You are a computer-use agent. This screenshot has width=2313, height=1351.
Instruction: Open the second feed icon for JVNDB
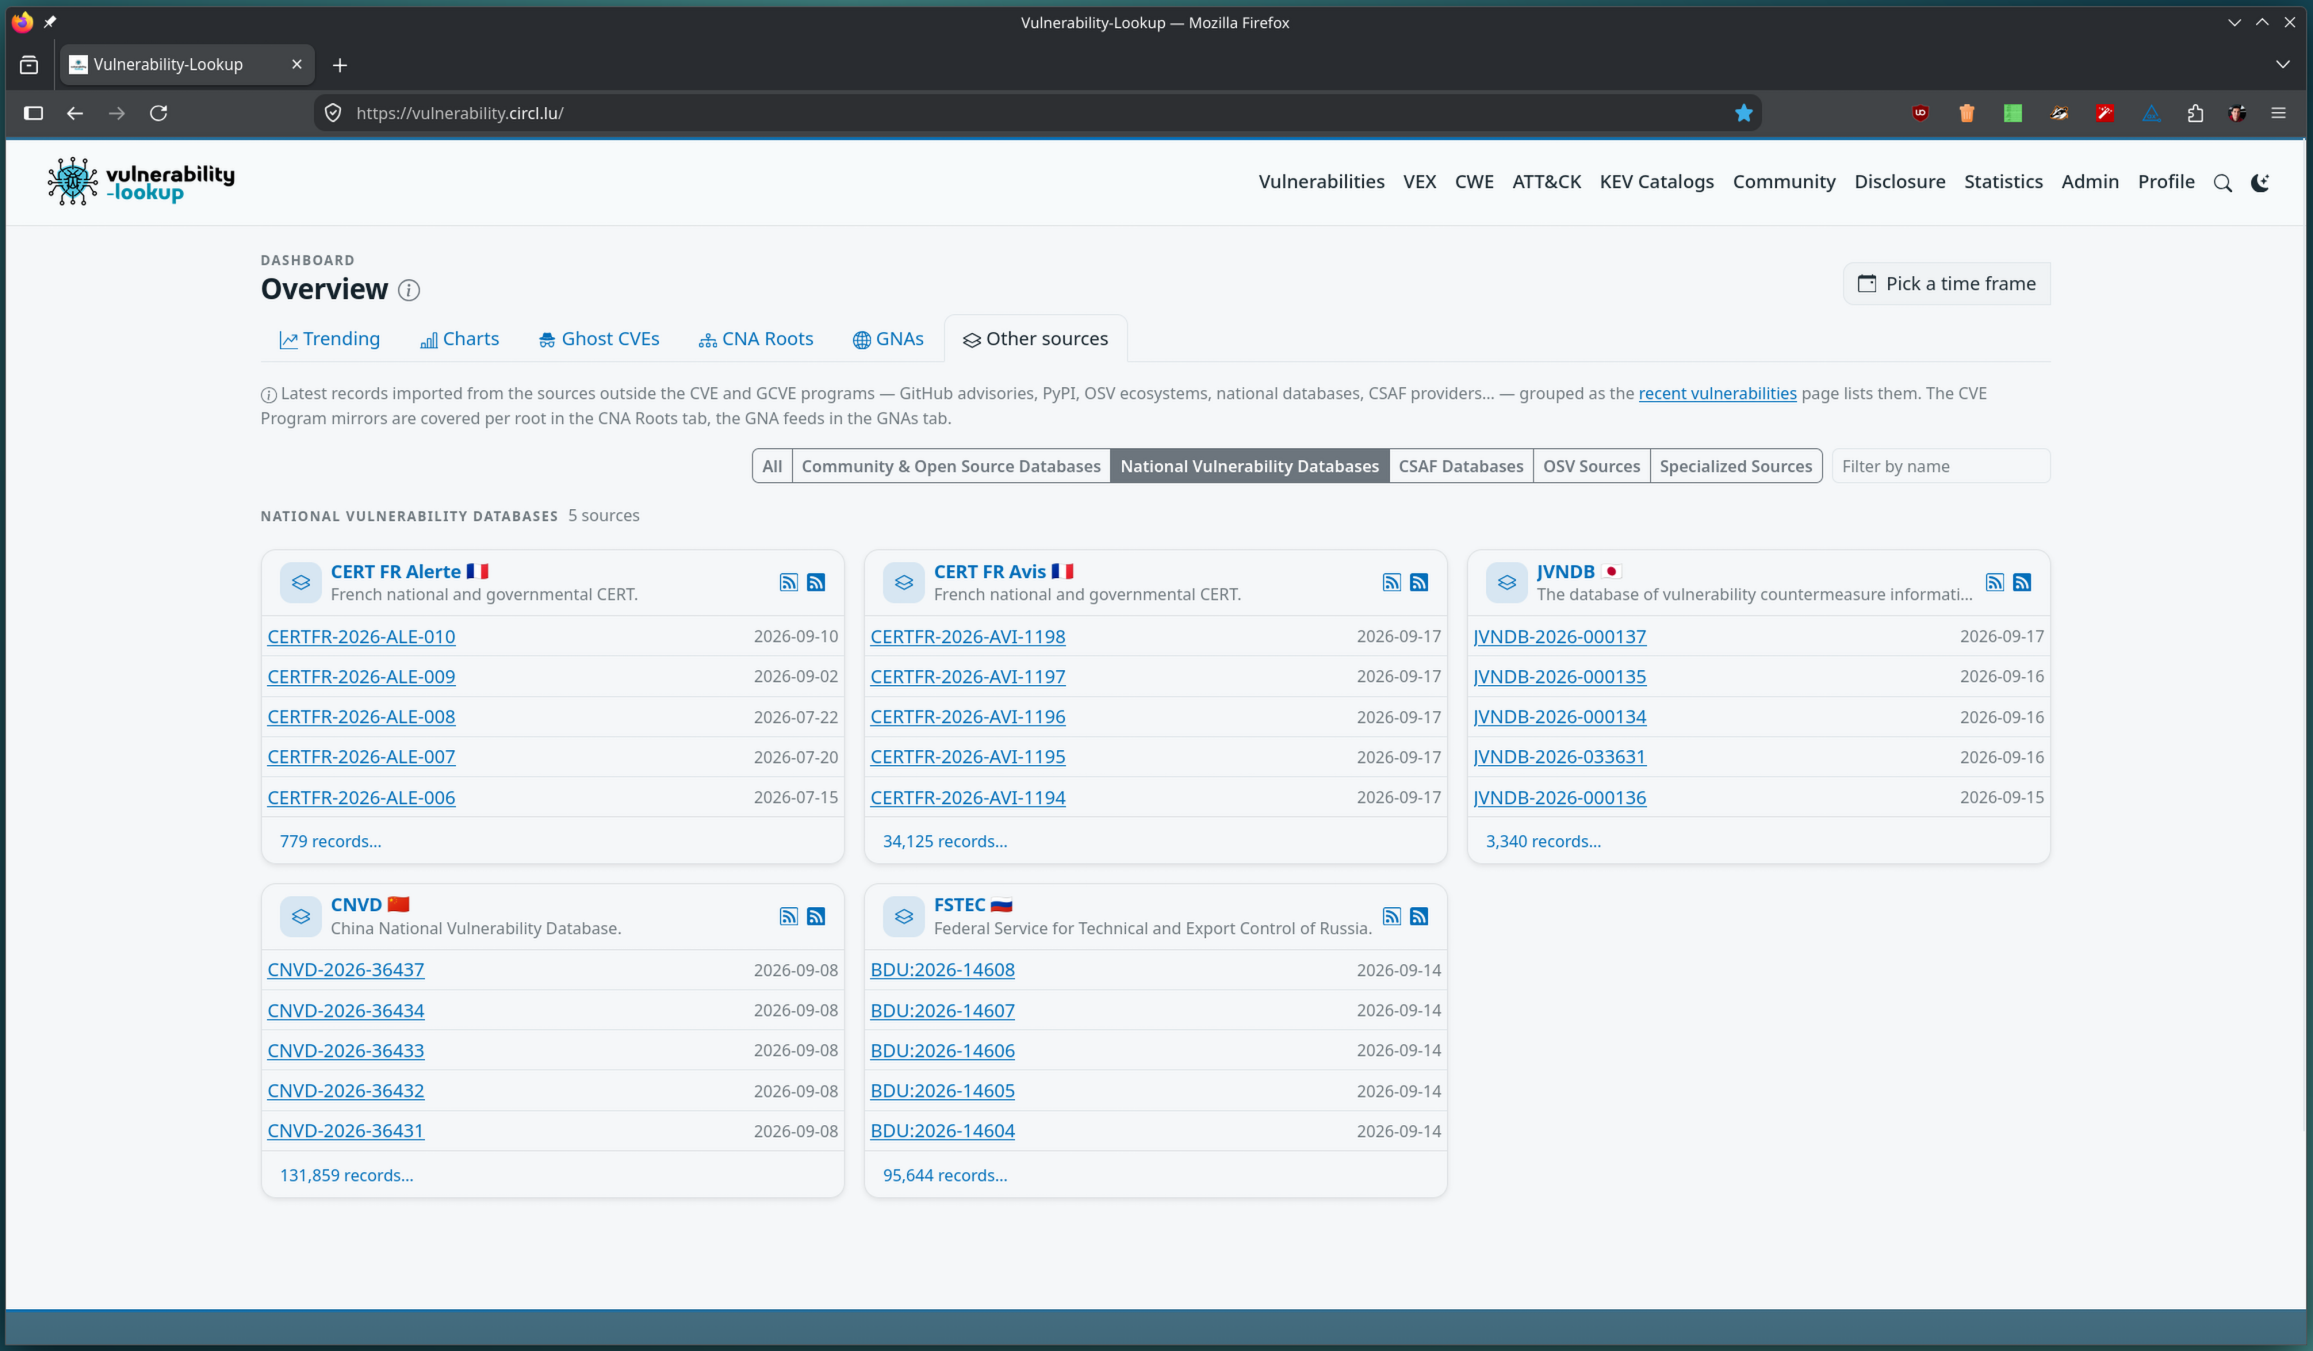pos(2022,583)
